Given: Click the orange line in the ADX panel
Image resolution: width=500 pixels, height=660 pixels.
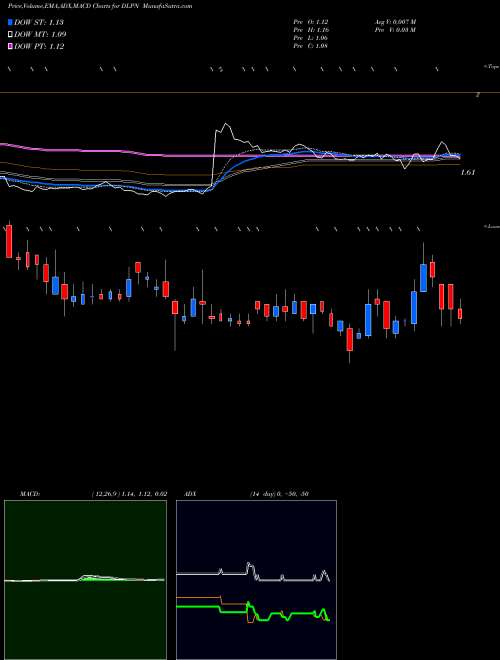Looking at the screenshot, I should [x=198, y=597].
